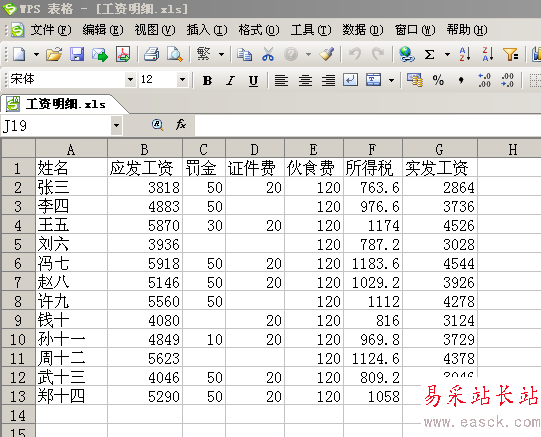Toggle underline formatting
The height and width of the screenshot is (437, 541).
pos(254,80)
